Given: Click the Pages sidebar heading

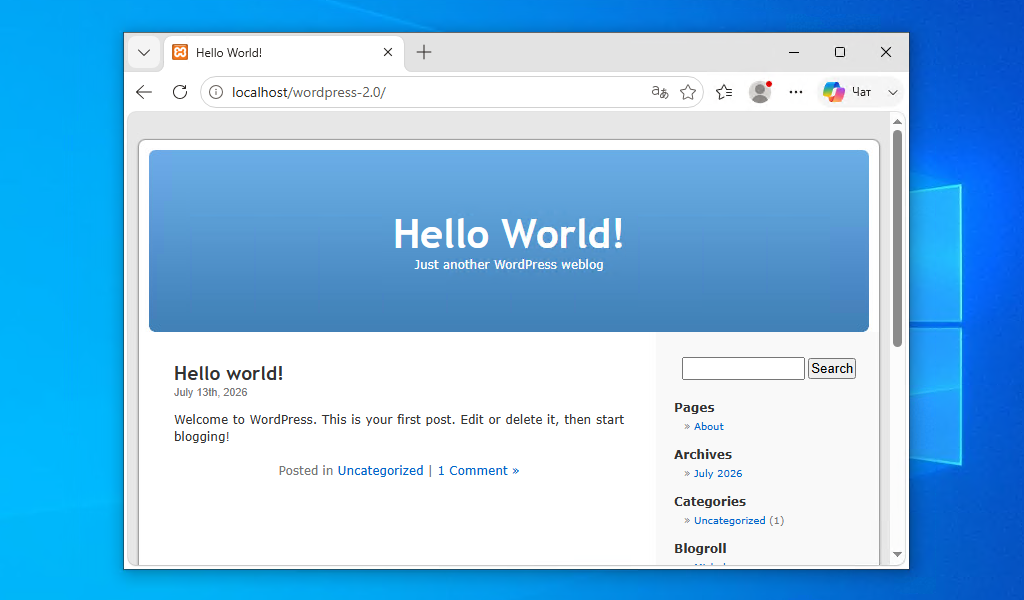Looking at the screenshot, I should 694,407.
